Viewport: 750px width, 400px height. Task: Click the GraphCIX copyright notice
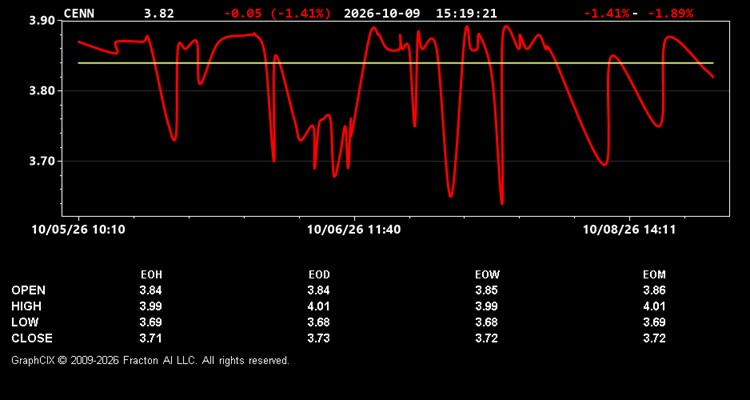150,360
